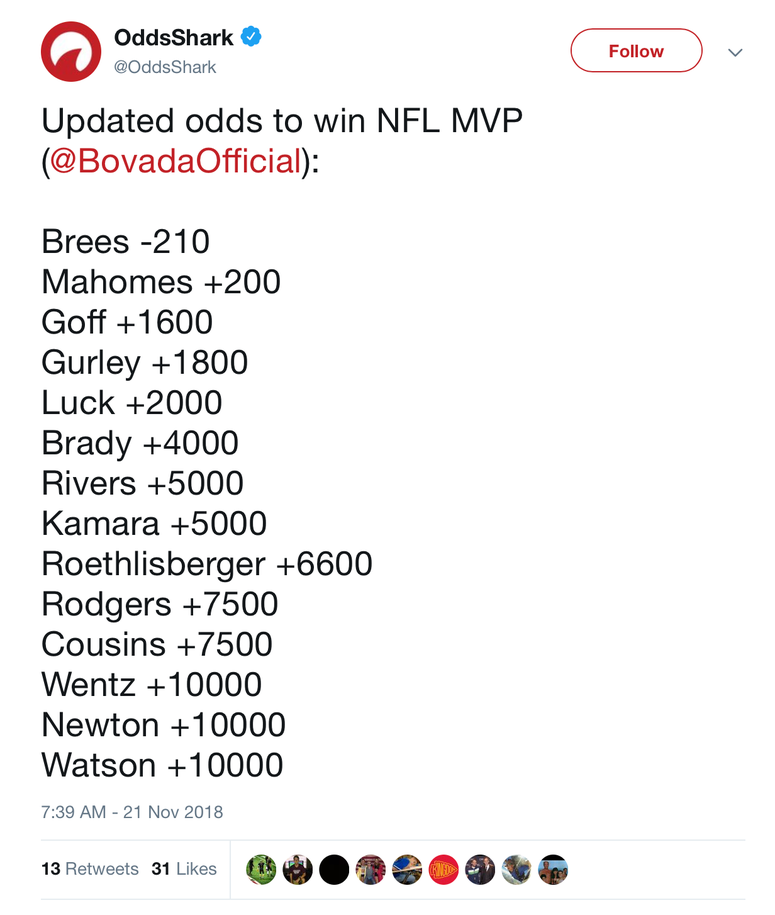Open the first liker avatar with green football field

[261, 869]
